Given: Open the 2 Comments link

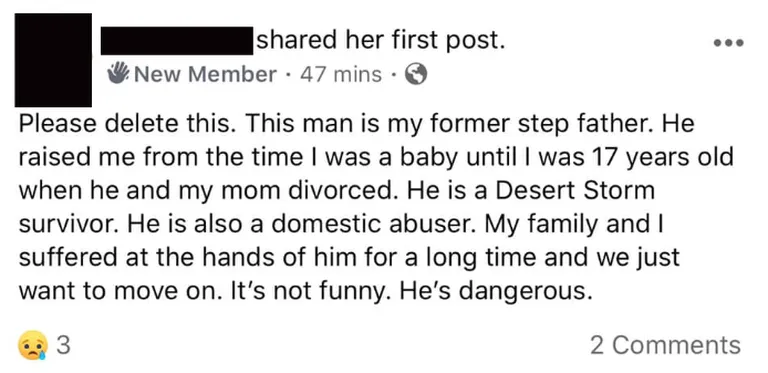Looking at the screenshot, I should 665,345.
